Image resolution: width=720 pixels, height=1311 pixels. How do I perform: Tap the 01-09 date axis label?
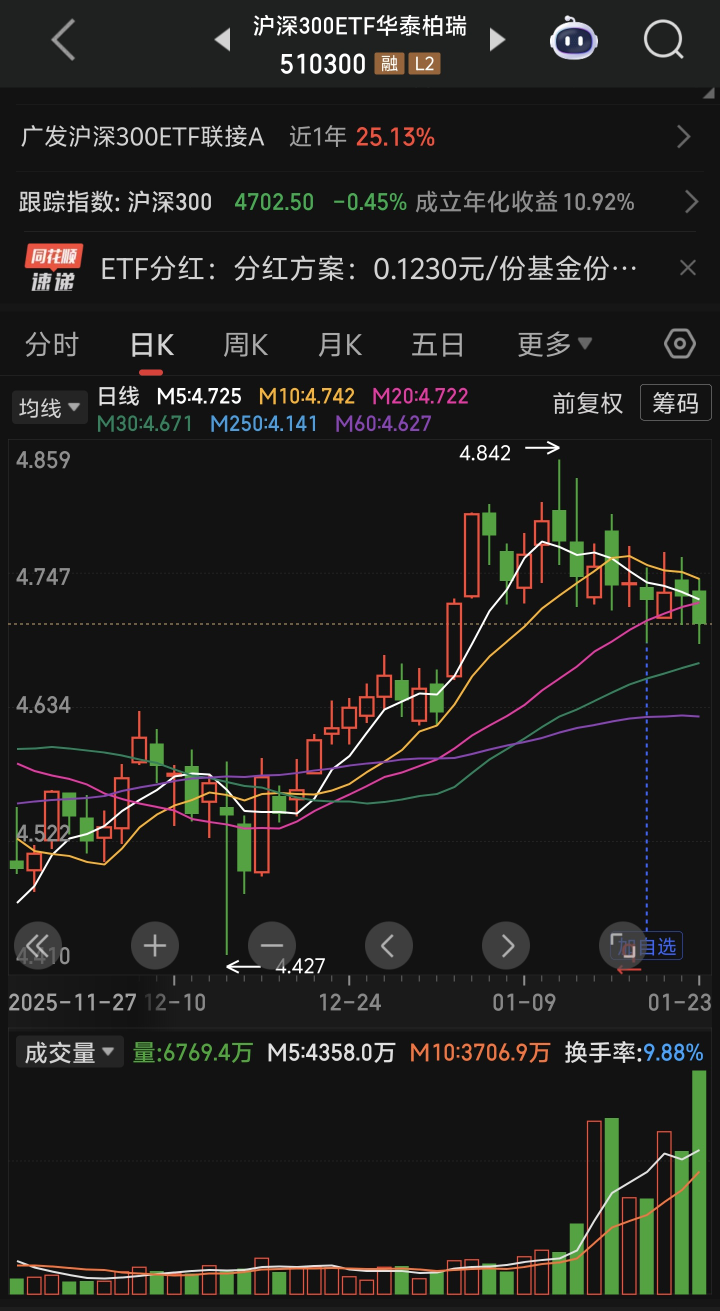tap(524, 1001)
